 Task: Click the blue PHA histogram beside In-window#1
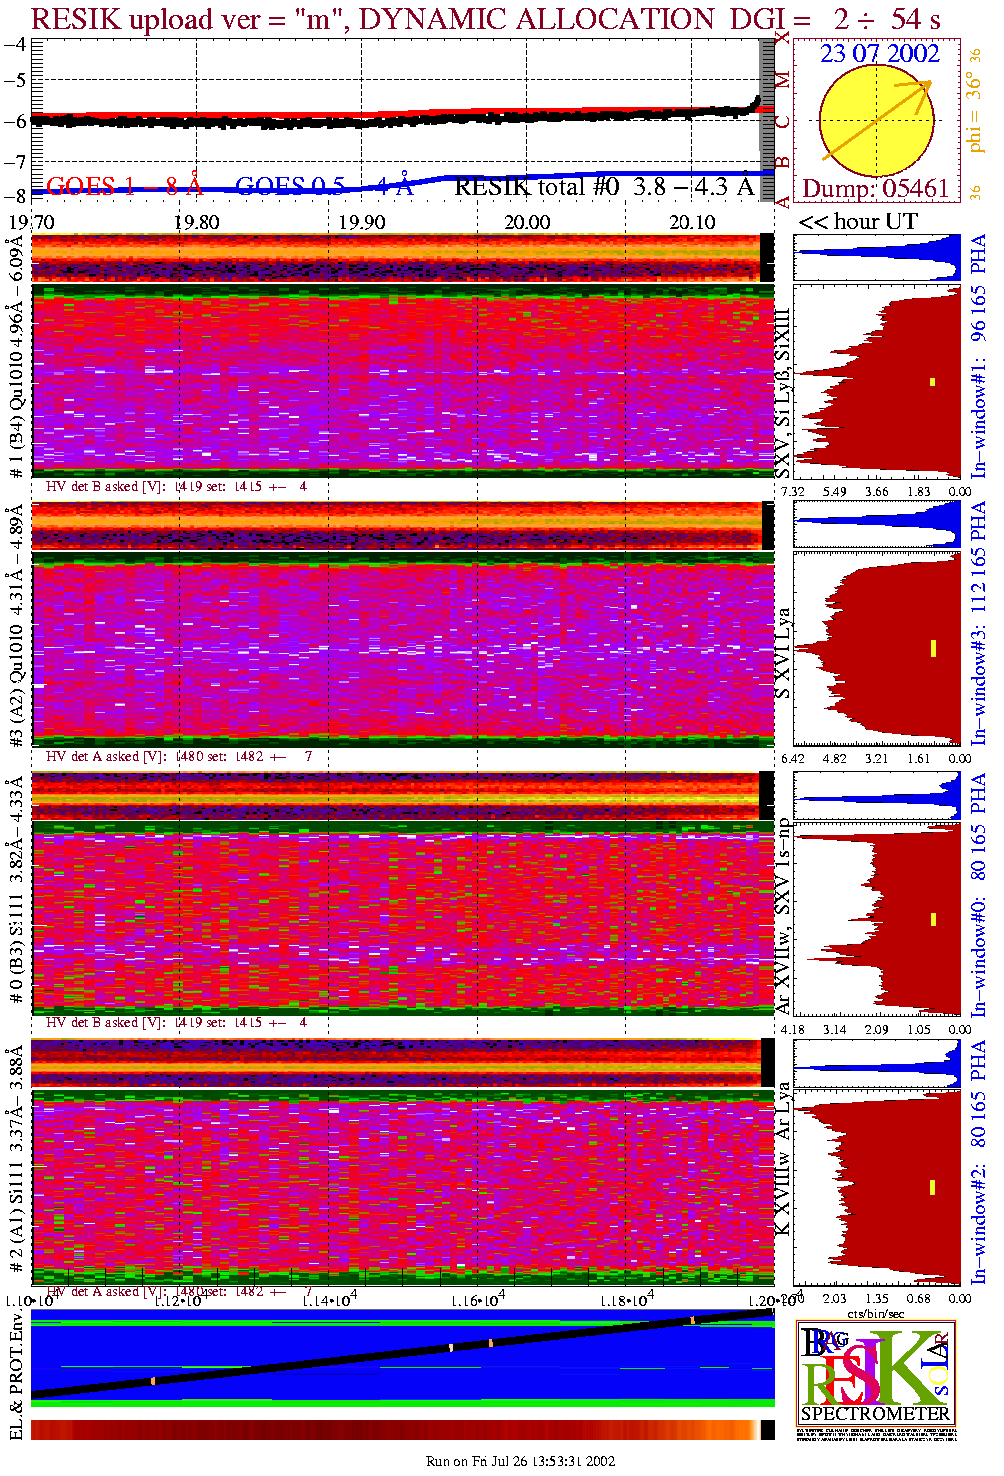pos(877,258)
